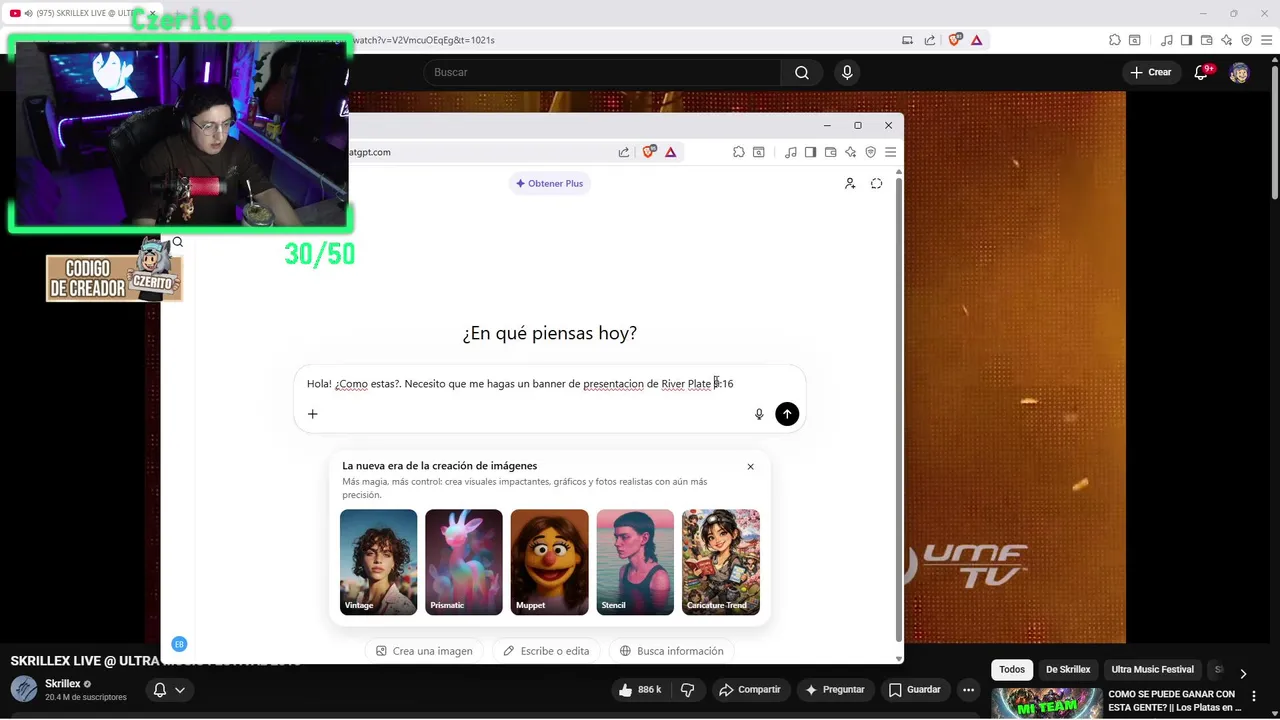
Task: Toggle sidebar panel in YouTube window toolbar
Action: pos(1187,40)
